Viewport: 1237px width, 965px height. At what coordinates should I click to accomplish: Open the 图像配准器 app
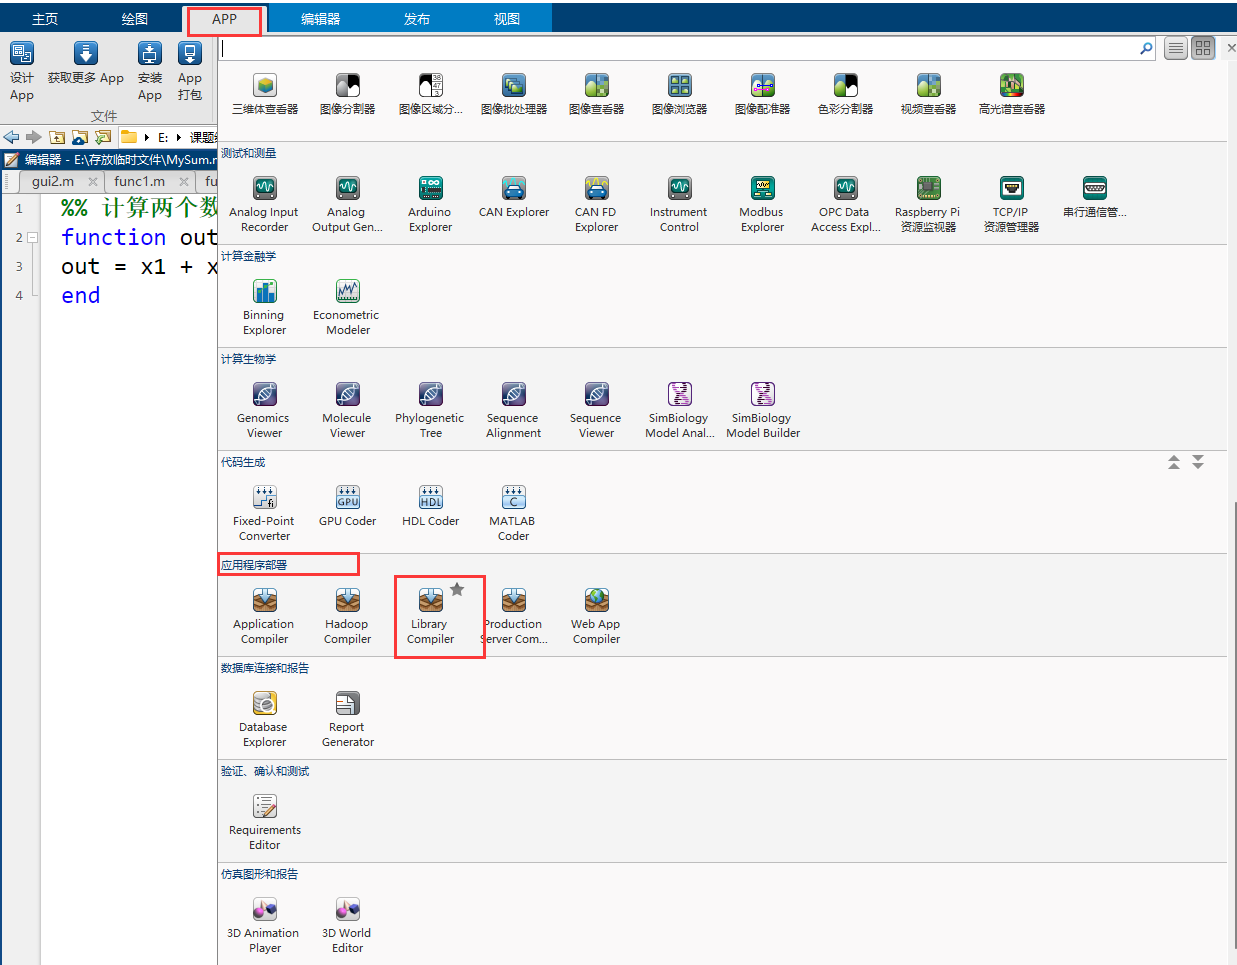pos(763,94)
